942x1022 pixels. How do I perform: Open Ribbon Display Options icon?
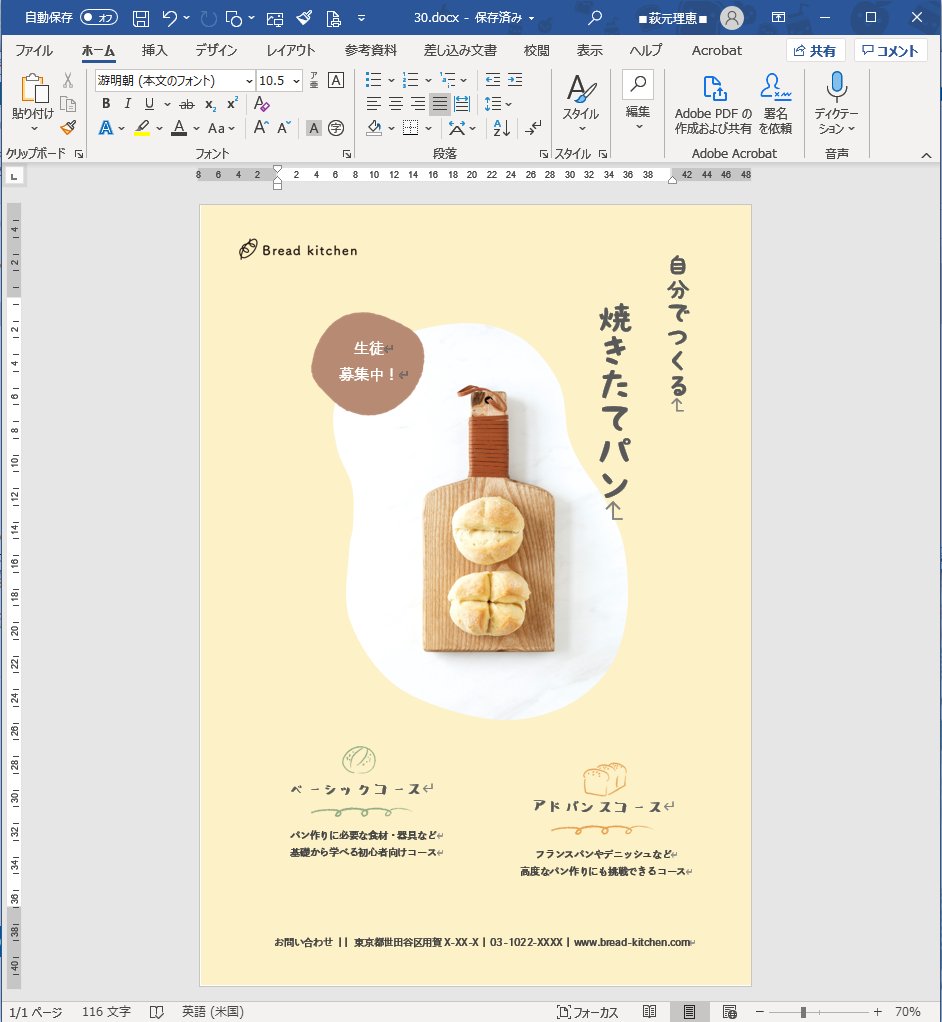[778, 18]
